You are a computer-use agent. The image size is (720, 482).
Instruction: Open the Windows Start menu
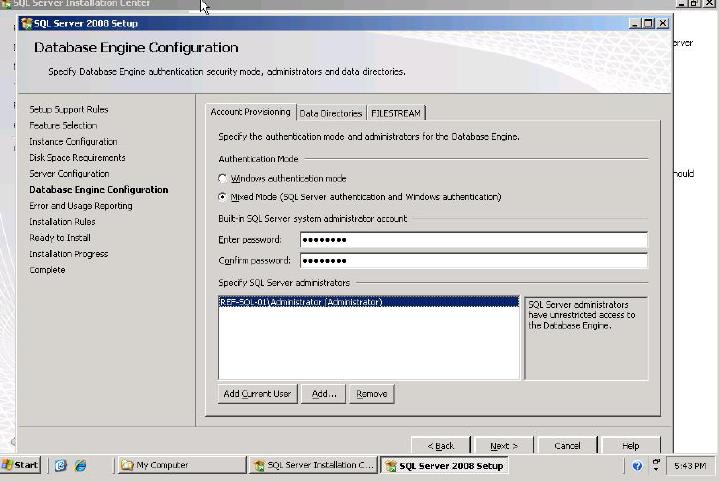(20, 465)
